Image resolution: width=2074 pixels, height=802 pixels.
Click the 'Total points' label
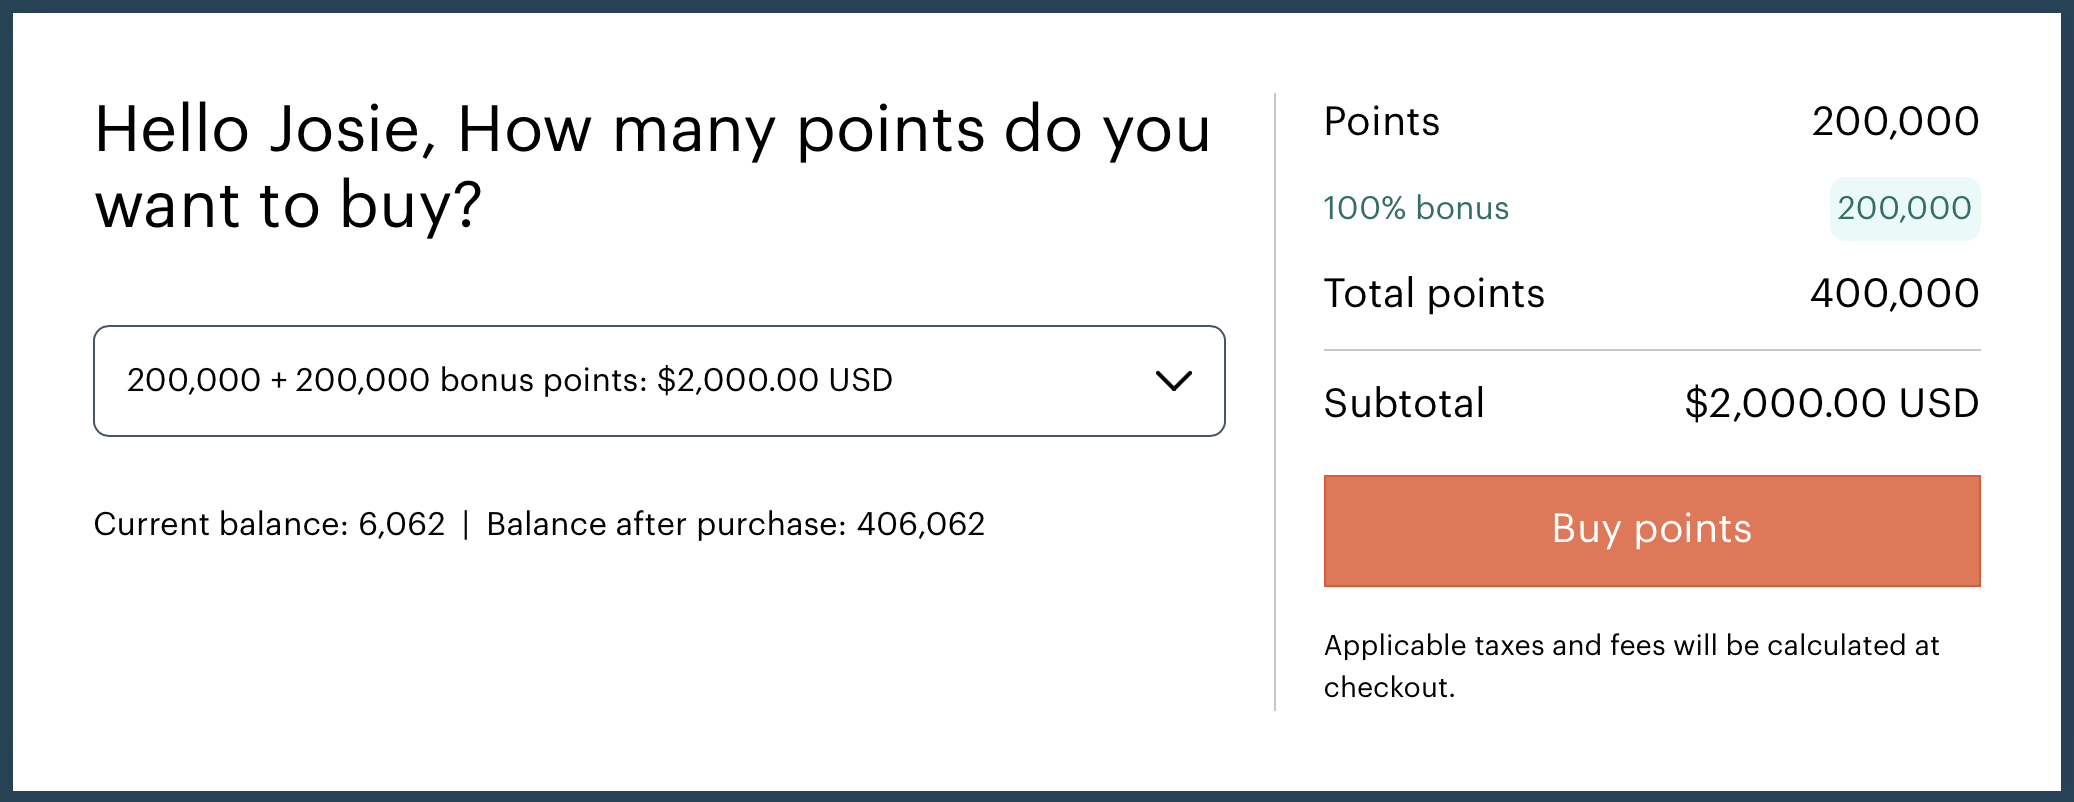1433,293
